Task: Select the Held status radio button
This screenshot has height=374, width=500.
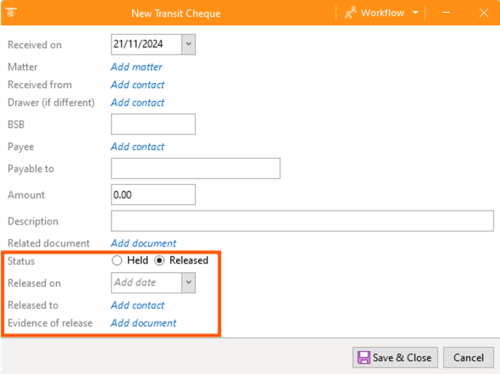Action: pos(117,260)
